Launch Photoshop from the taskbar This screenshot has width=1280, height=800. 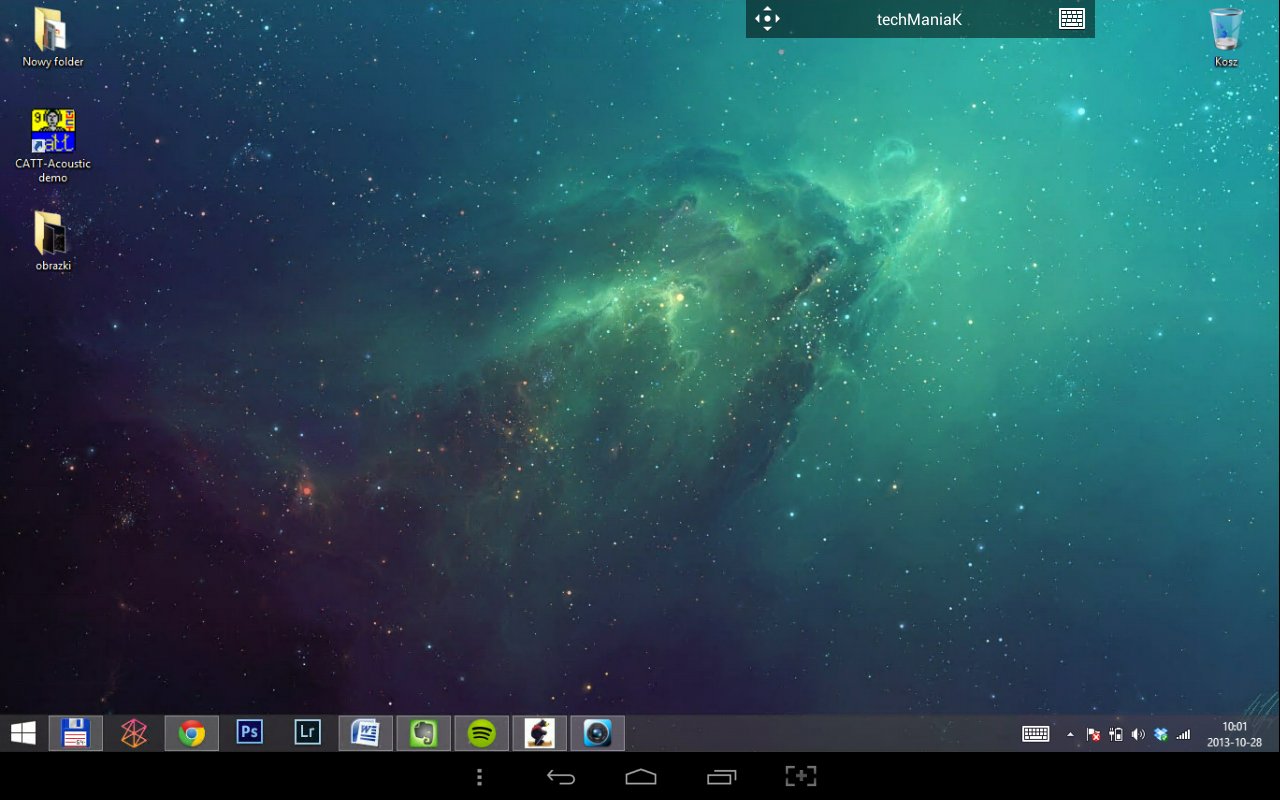[x=249, y=733]
